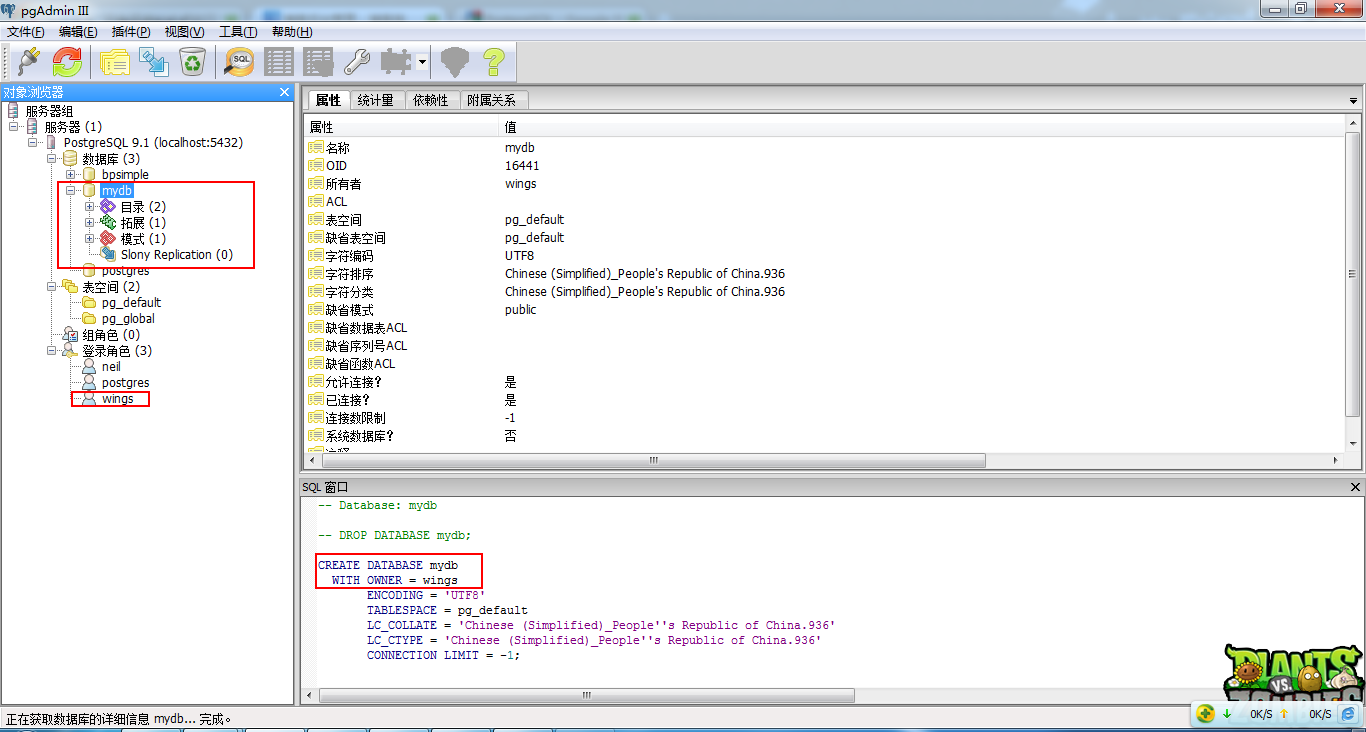Click the plug connection icon in toolbar
The height and width of the screenshot is (732, 1366).
tap(28, 62)
